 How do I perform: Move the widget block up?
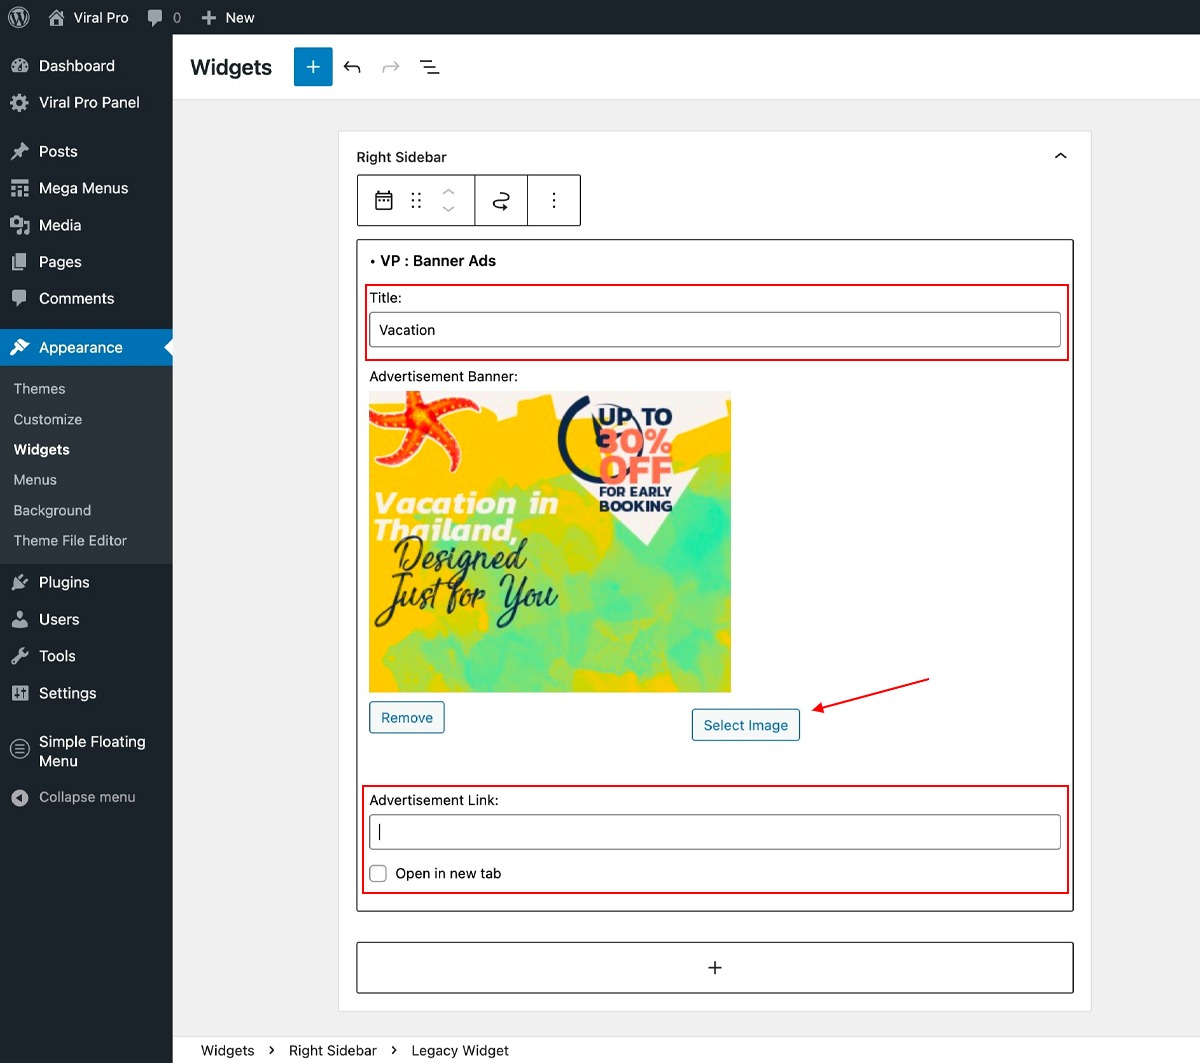pos(449,191)
